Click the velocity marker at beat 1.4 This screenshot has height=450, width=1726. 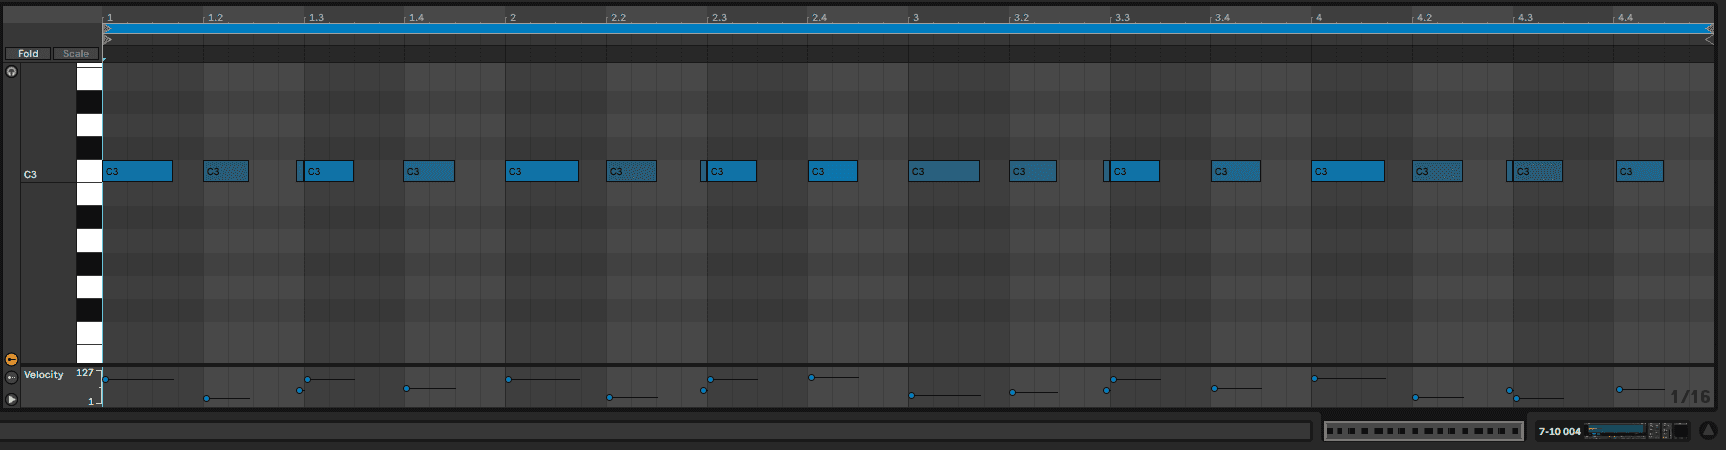coord(407,388)
